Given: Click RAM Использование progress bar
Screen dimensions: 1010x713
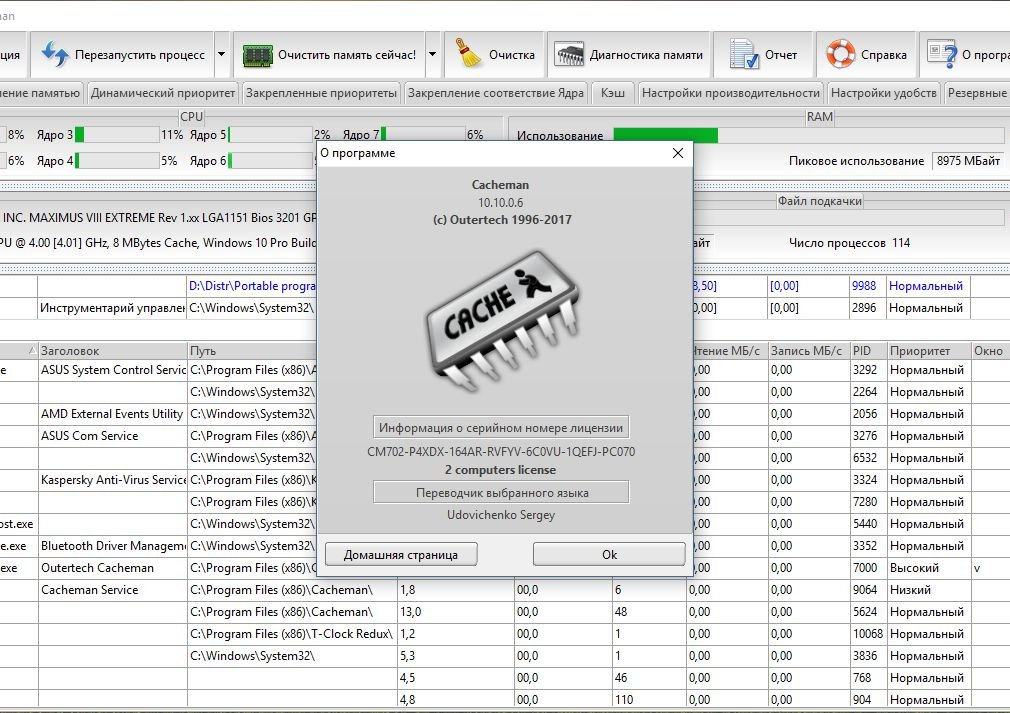Looking at the screenshot, I should point(808,135).
